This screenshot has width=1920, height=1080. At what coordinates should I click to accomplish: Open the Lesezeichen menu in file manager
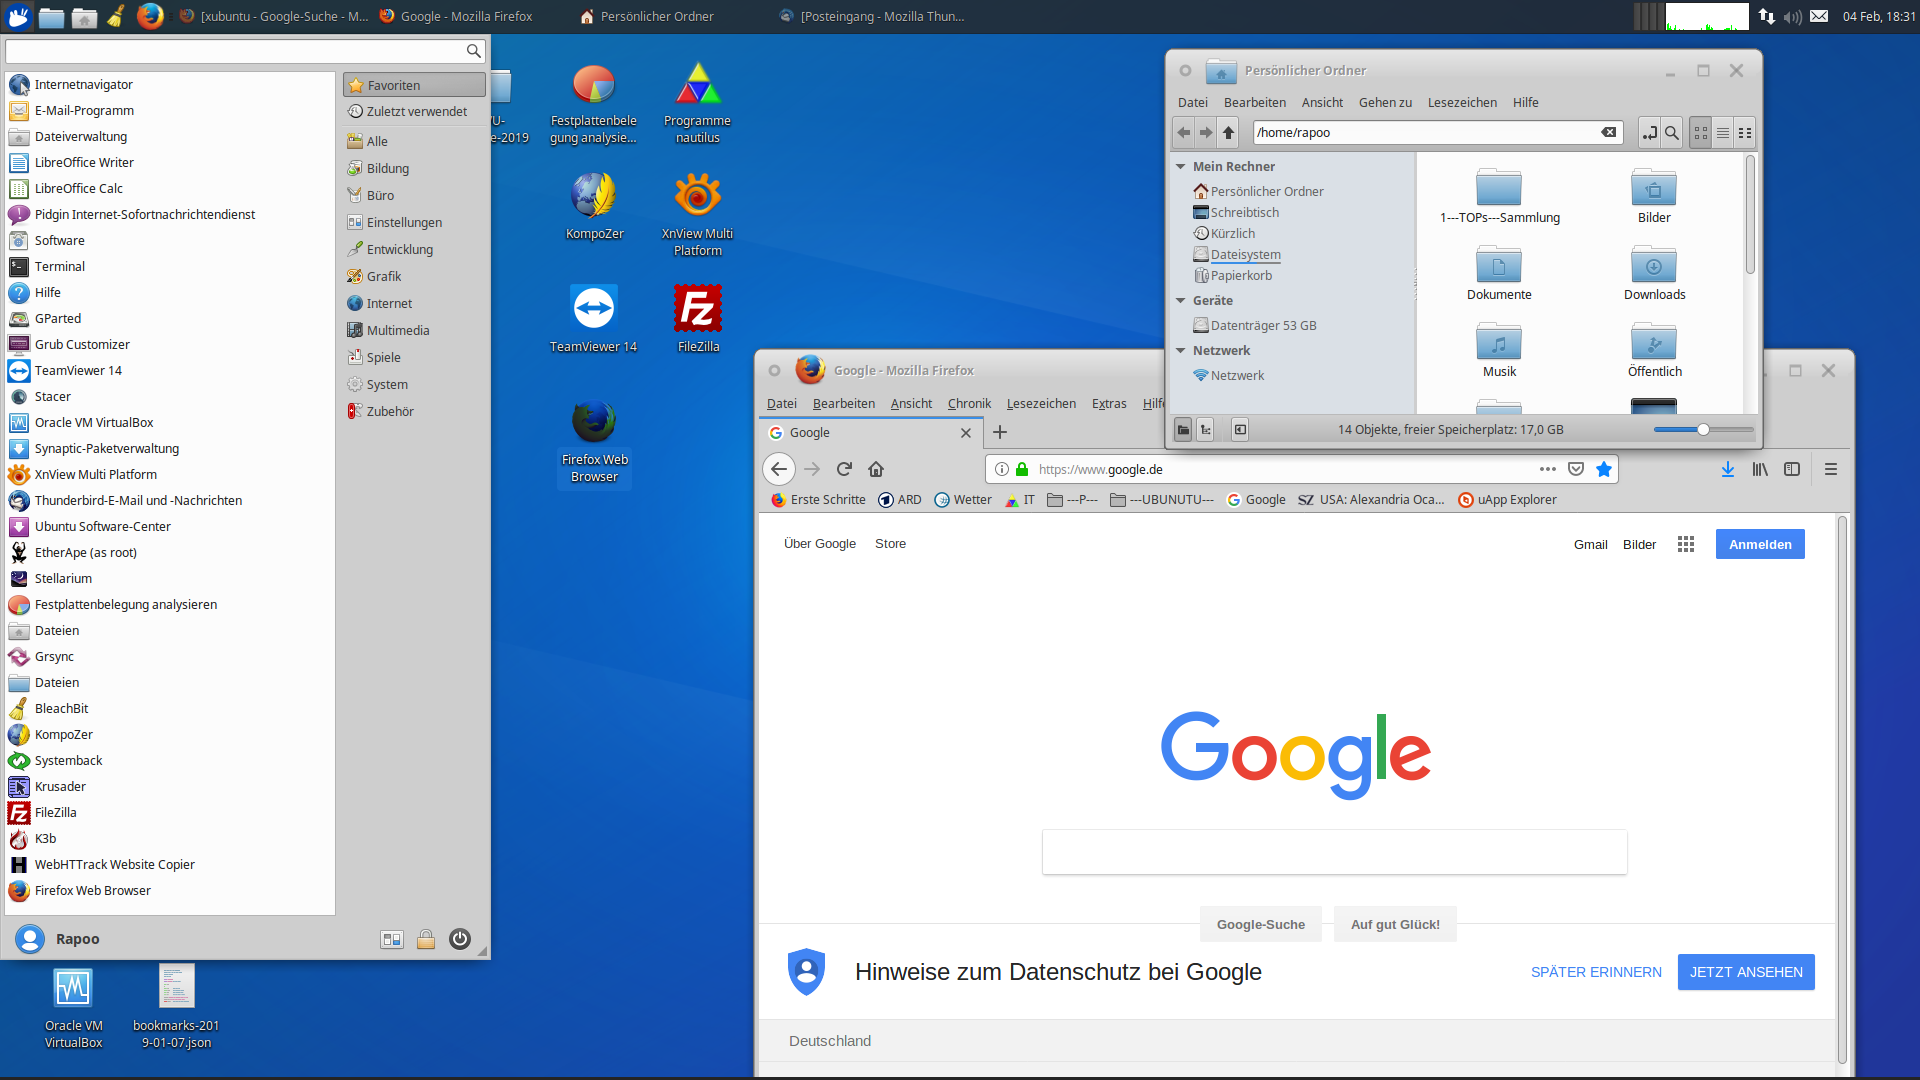coord(1462,102)
